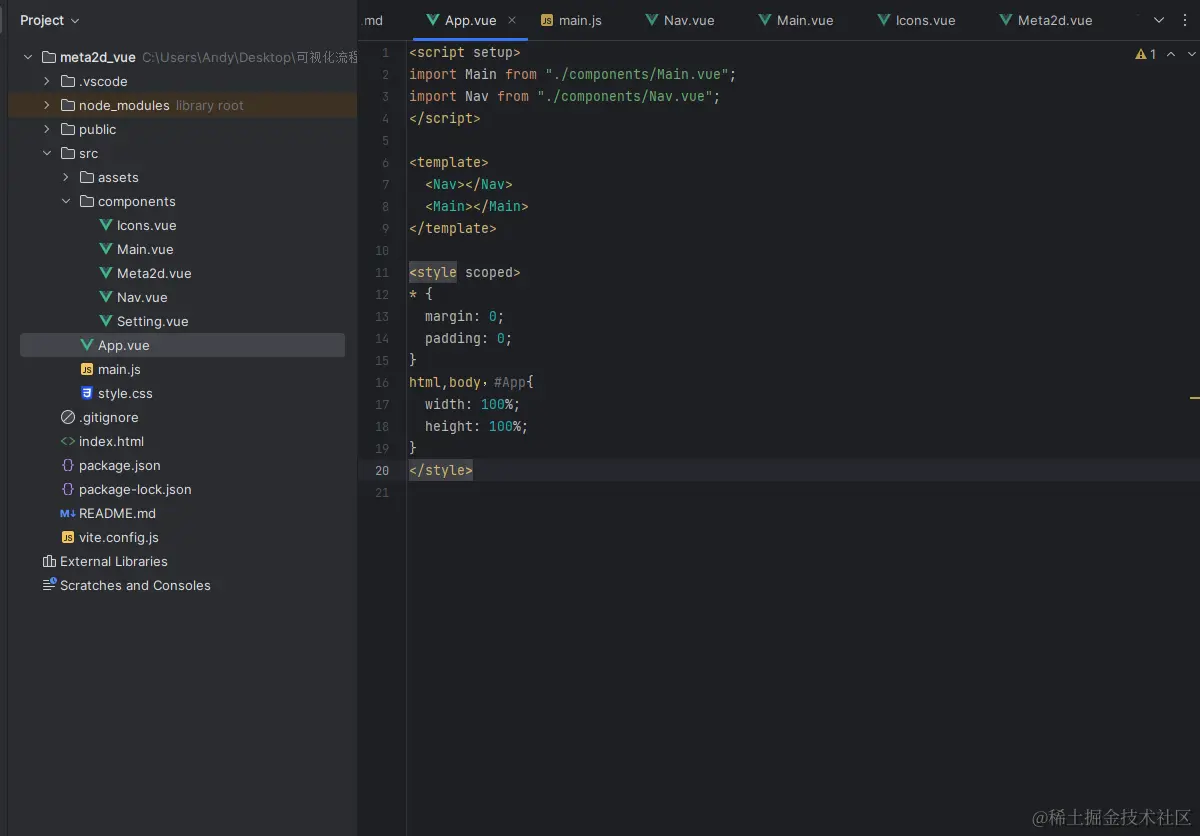Click the CSS icon beside style.css
This screenshot has width=1200, height=836.
(x=87, y=393)
